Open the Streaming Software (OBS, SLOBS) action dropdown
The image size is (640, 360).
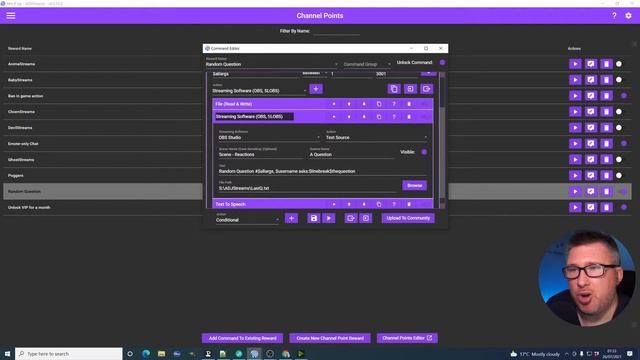[x=259, y=91]
